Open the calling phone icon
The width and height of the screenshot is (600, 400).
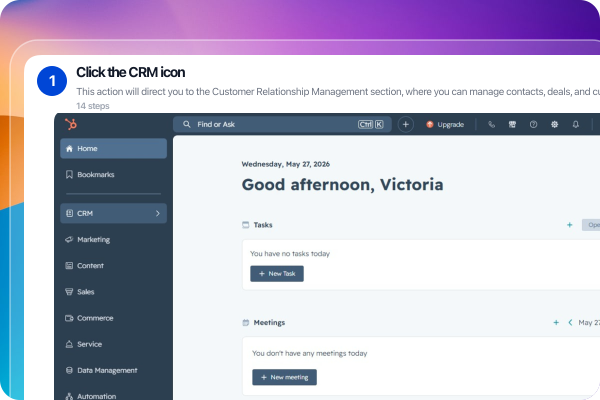pyautogui.click(x=491, y=124)
